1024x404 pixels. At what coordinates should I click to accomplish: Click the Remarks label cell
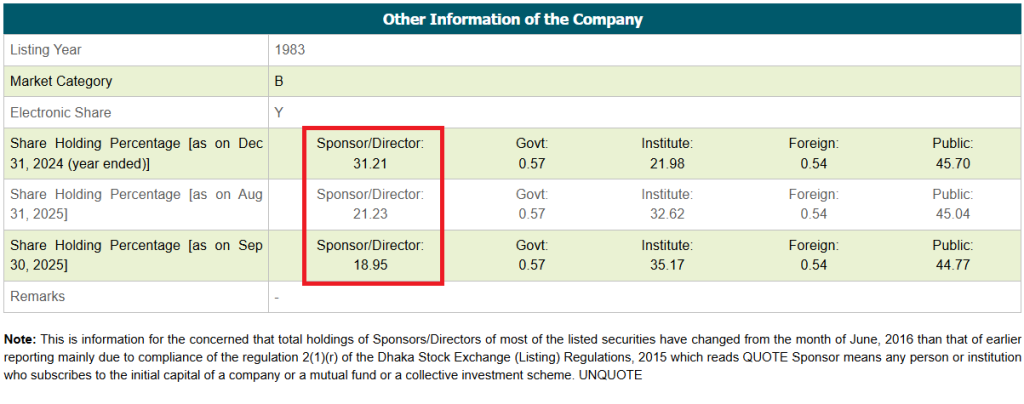tap(37, 296)
